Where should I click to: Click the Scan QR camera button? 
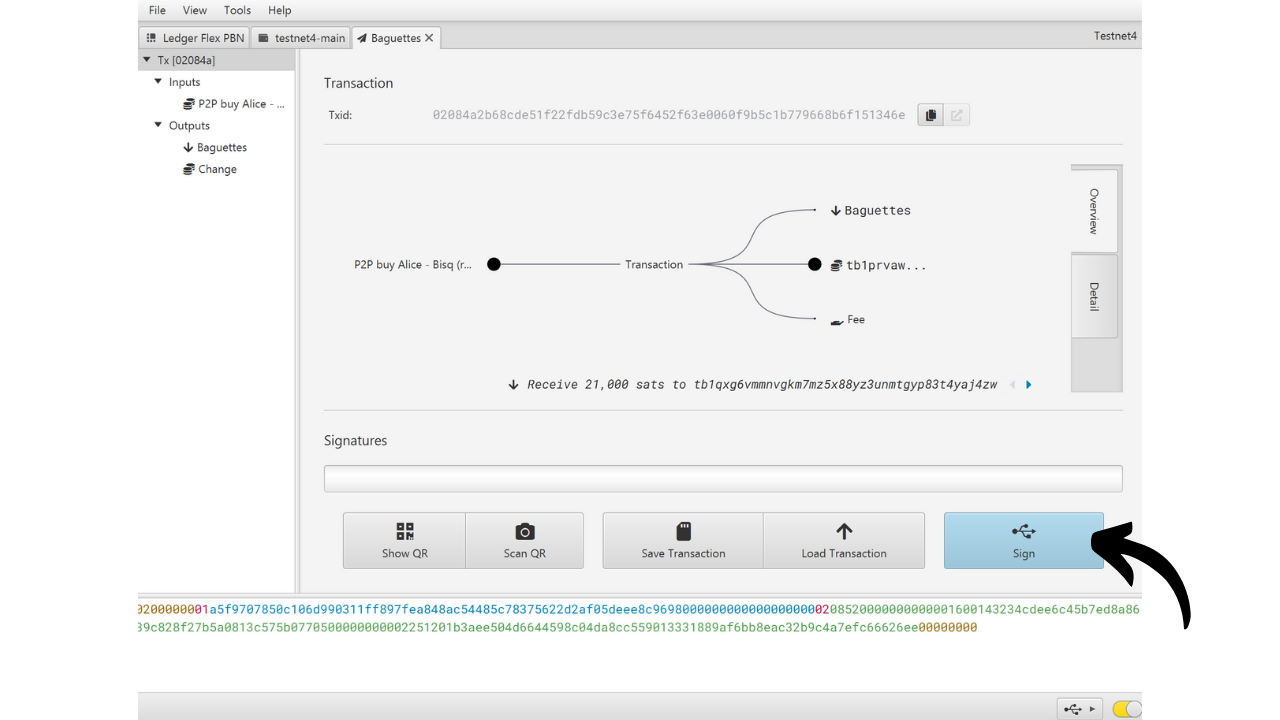coord(524,541)
